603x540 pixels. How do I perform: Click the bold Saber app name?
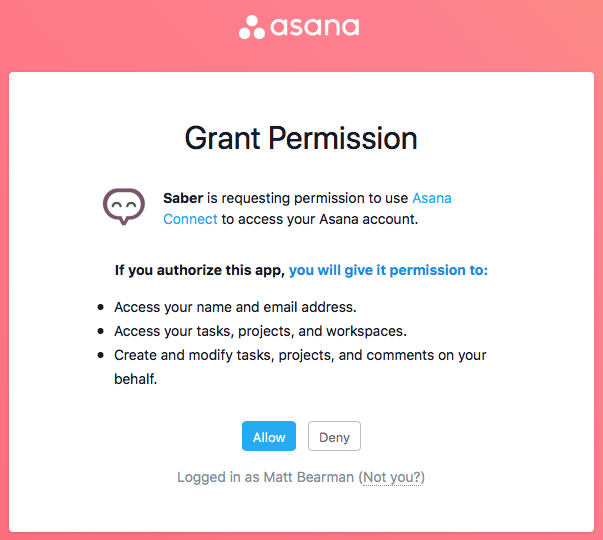183,199
